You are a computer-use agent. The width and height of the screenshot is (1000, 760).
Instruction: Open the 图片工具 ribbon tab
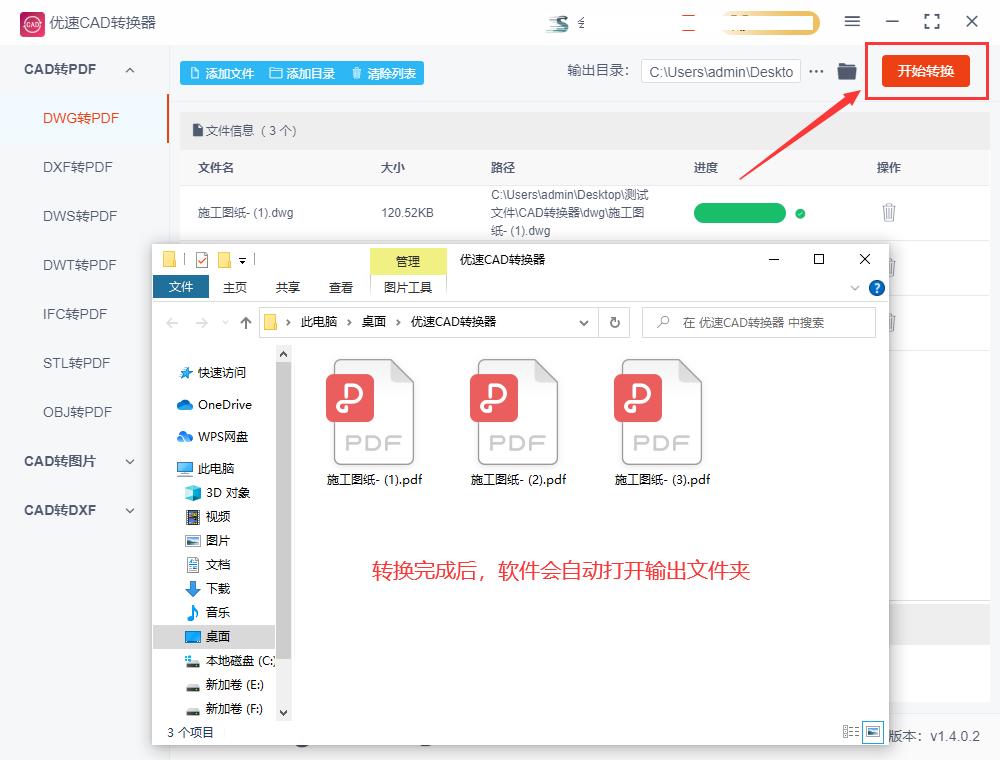[x=408, y=288]
